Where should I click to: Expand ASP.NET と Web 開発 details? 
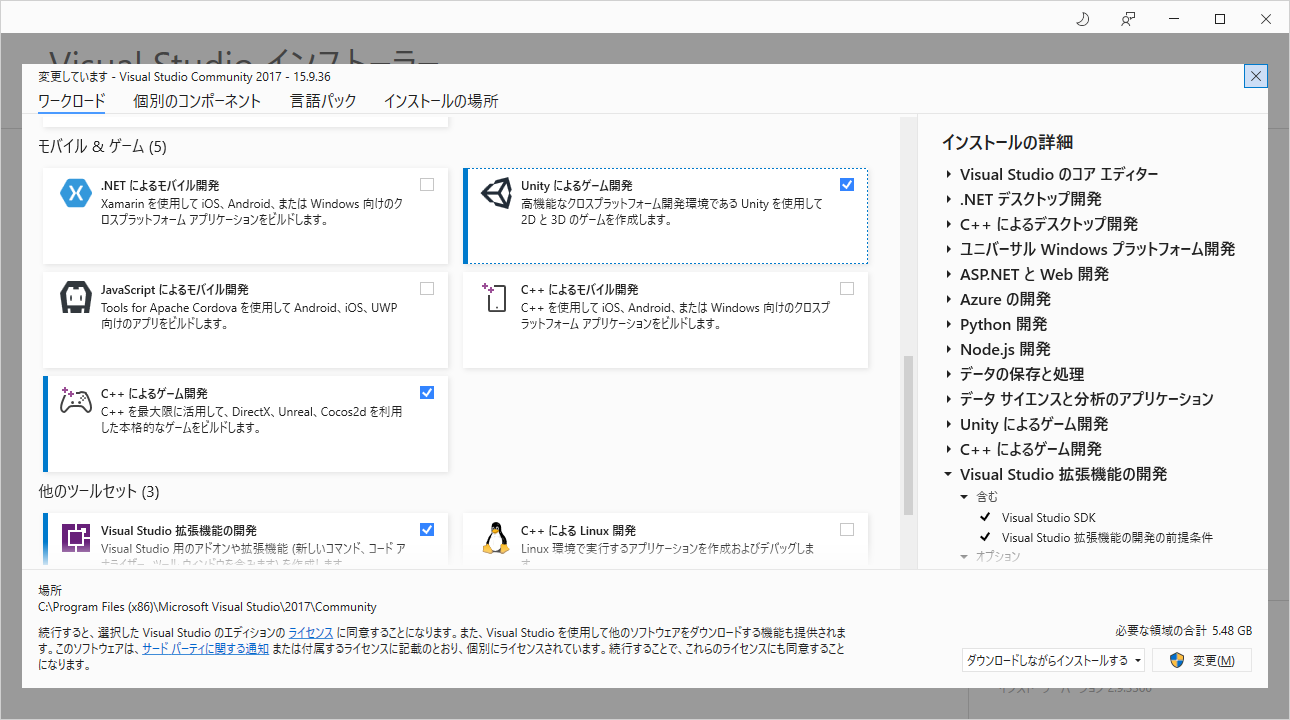[948, 274]
